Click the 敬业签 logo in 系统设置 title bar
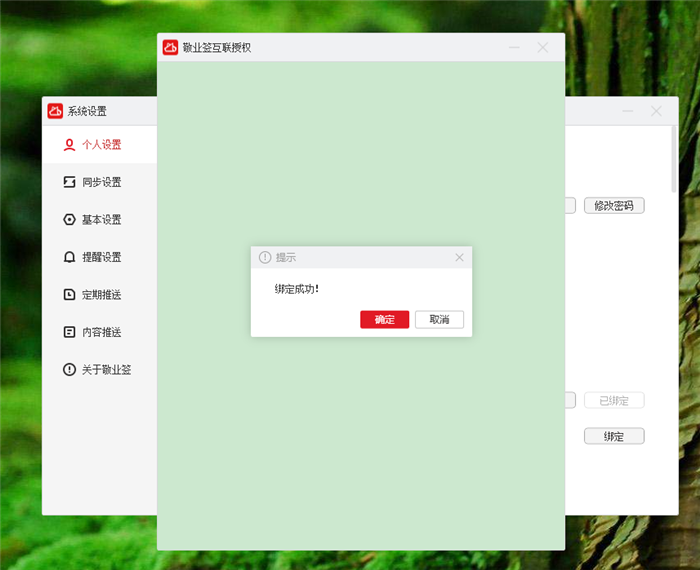The image size is (700, 570). tap(55, 111)
